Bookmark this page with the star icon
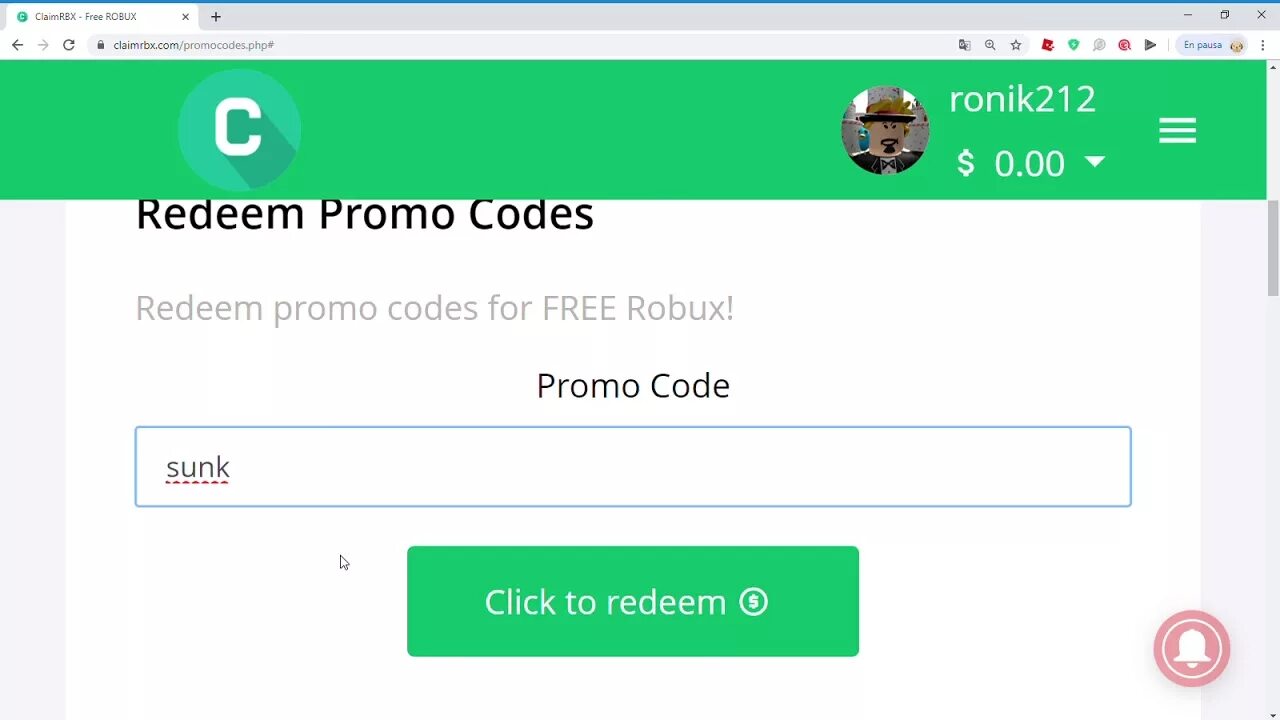 tap(1016, 45)
